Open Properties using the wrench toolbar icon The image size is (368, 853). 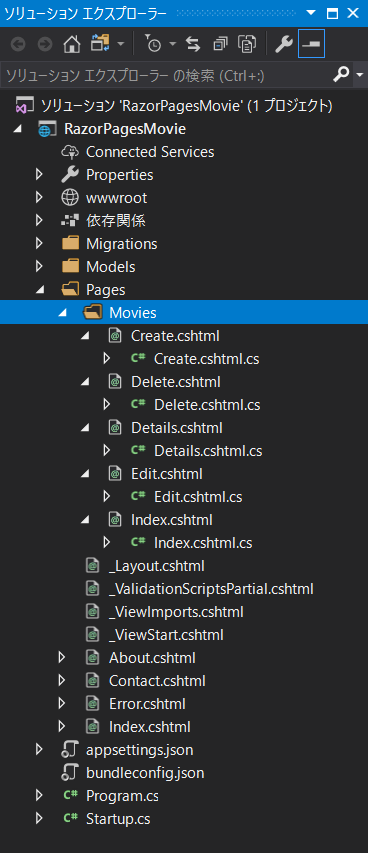(284, 45)
